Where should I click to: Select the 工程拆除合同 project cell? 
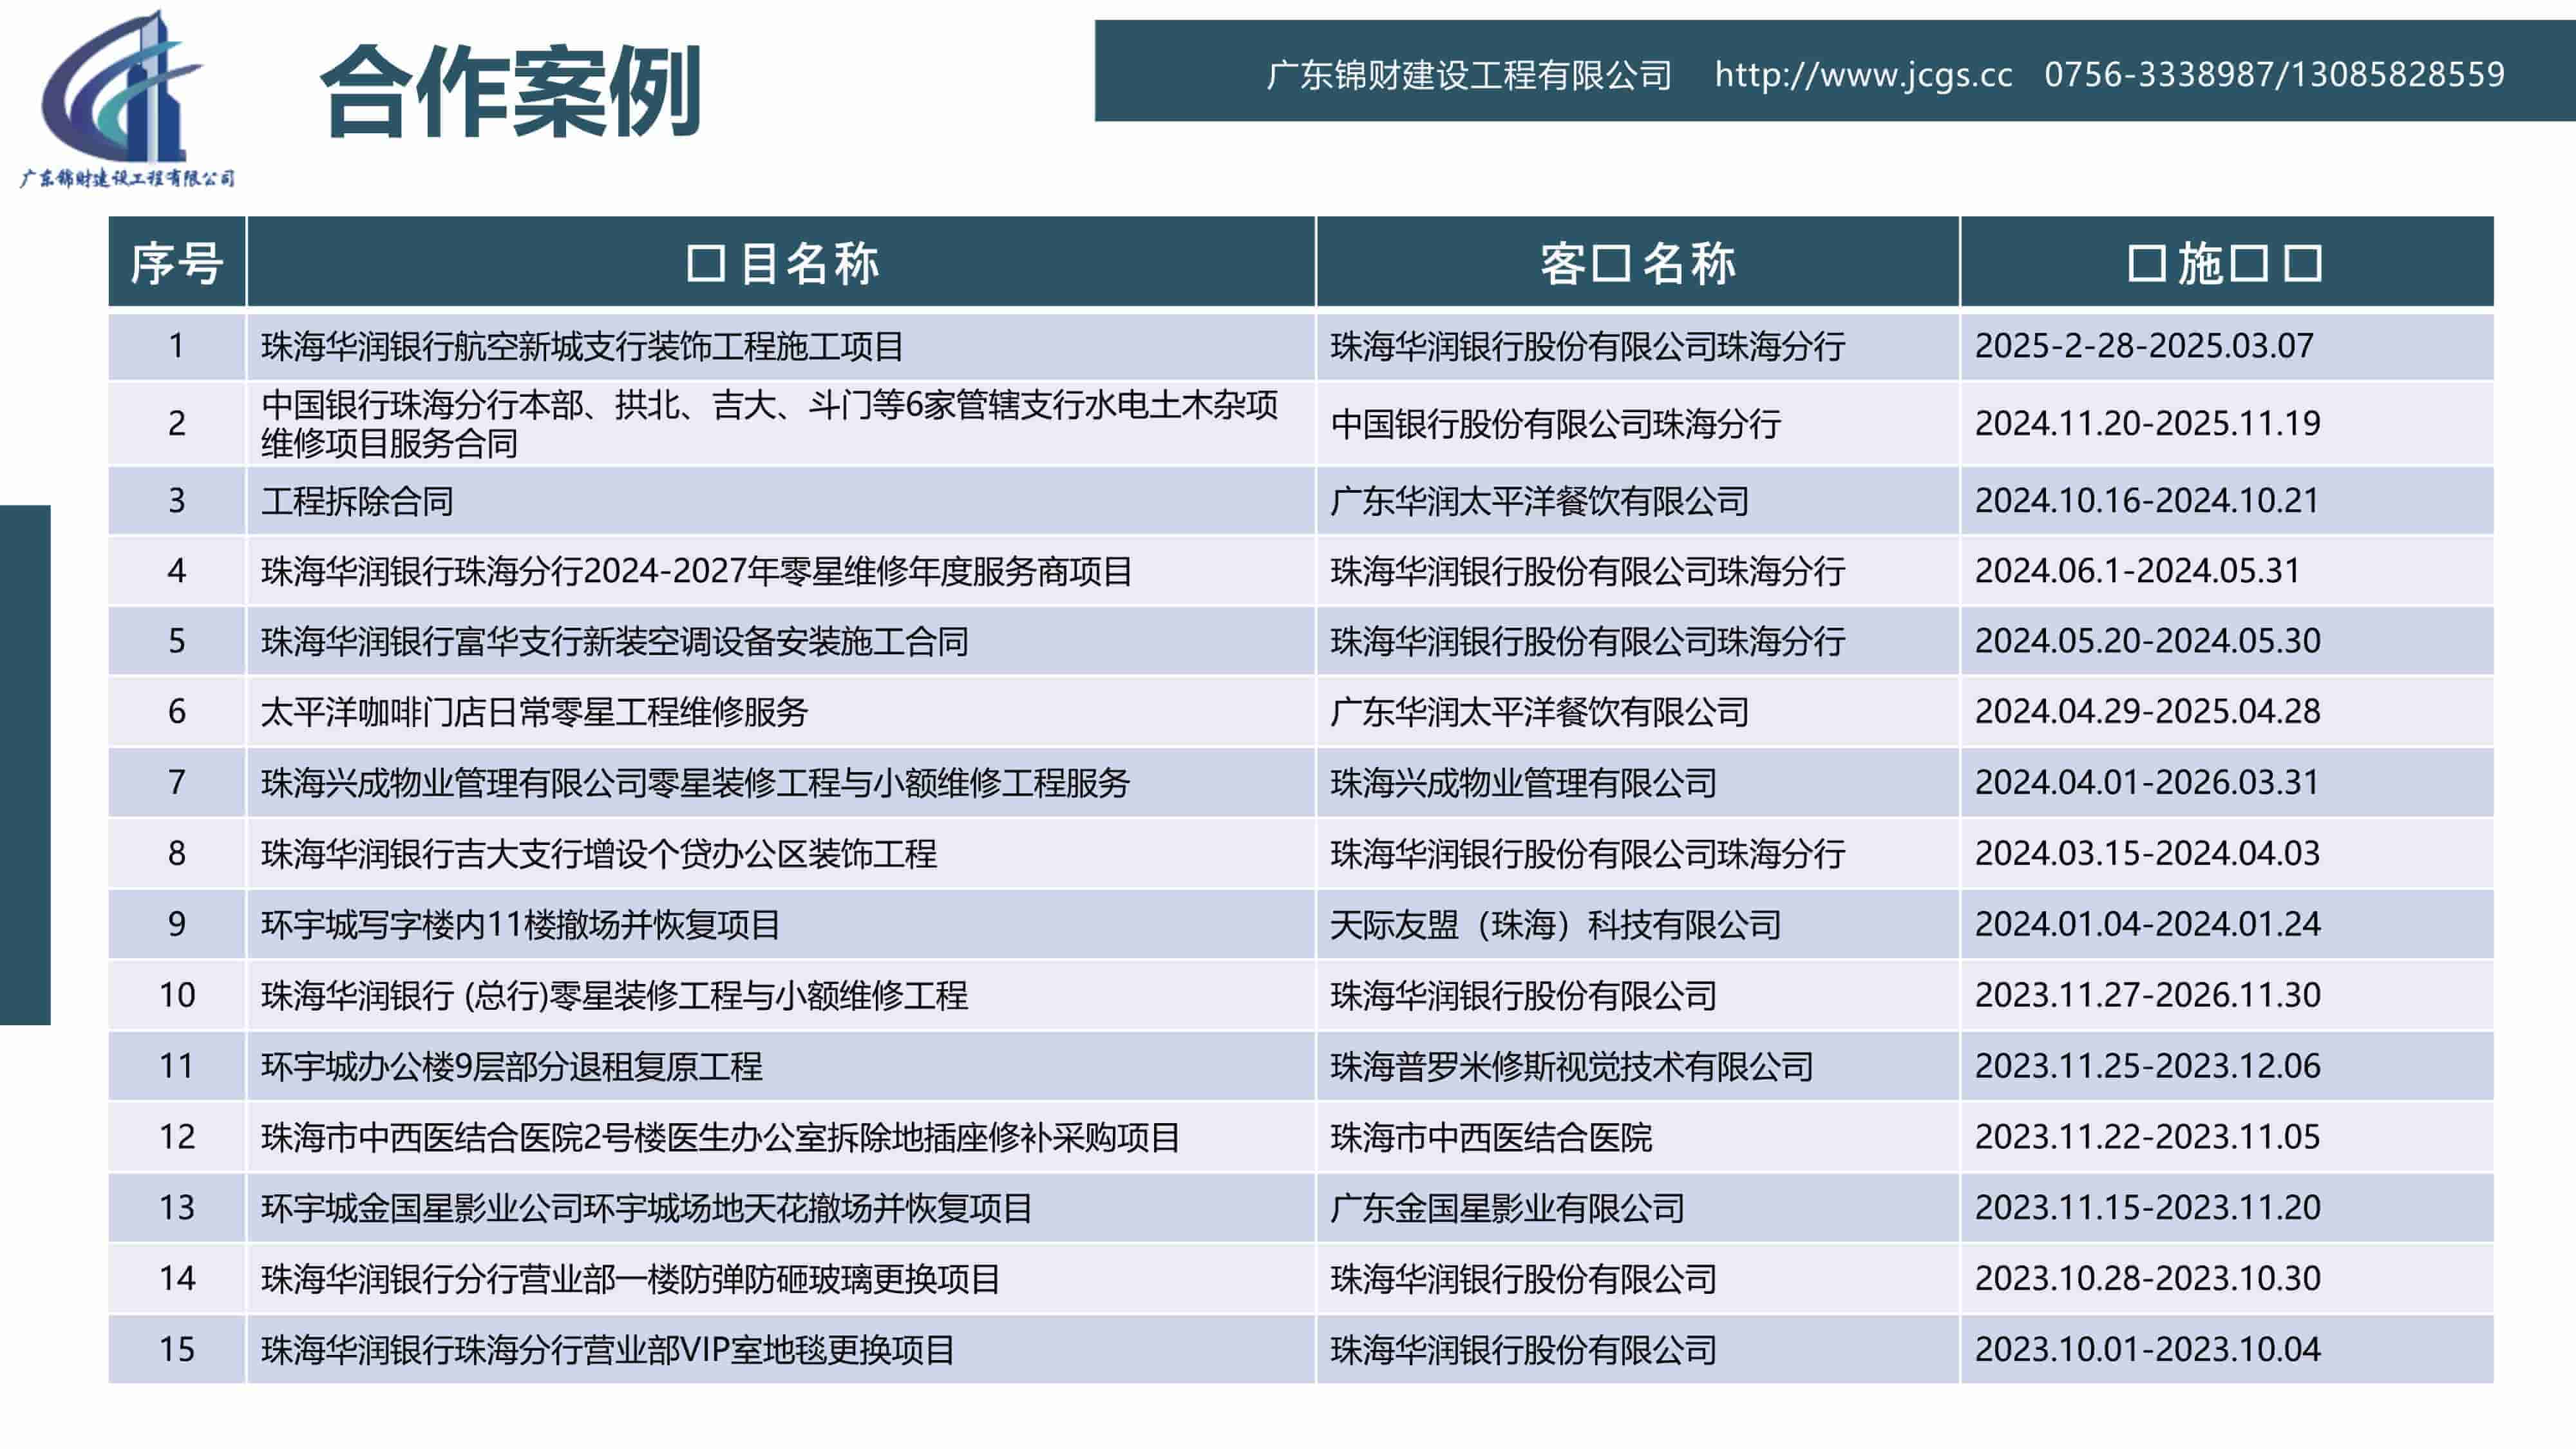[x=781, y=500]
